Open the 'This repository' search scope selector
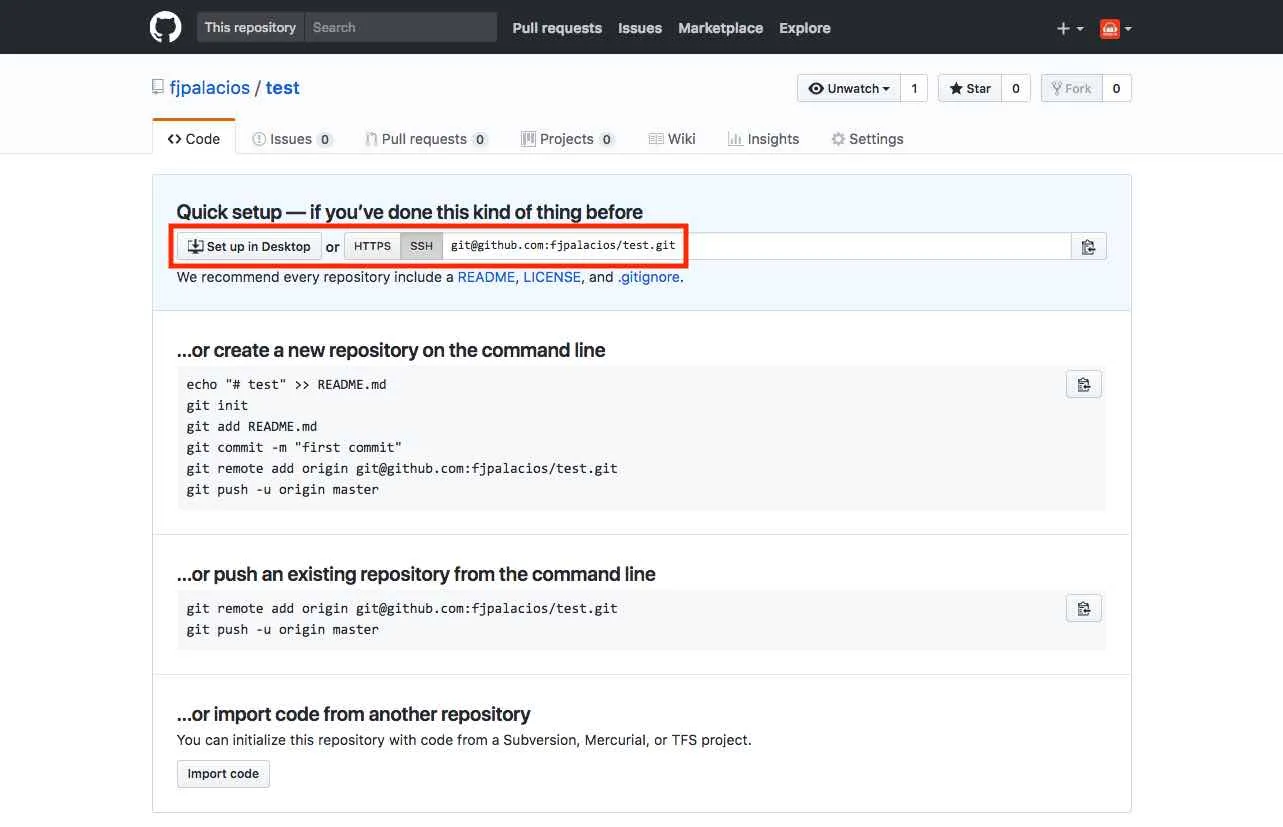The image size is (1283, 827). [250, 27]
